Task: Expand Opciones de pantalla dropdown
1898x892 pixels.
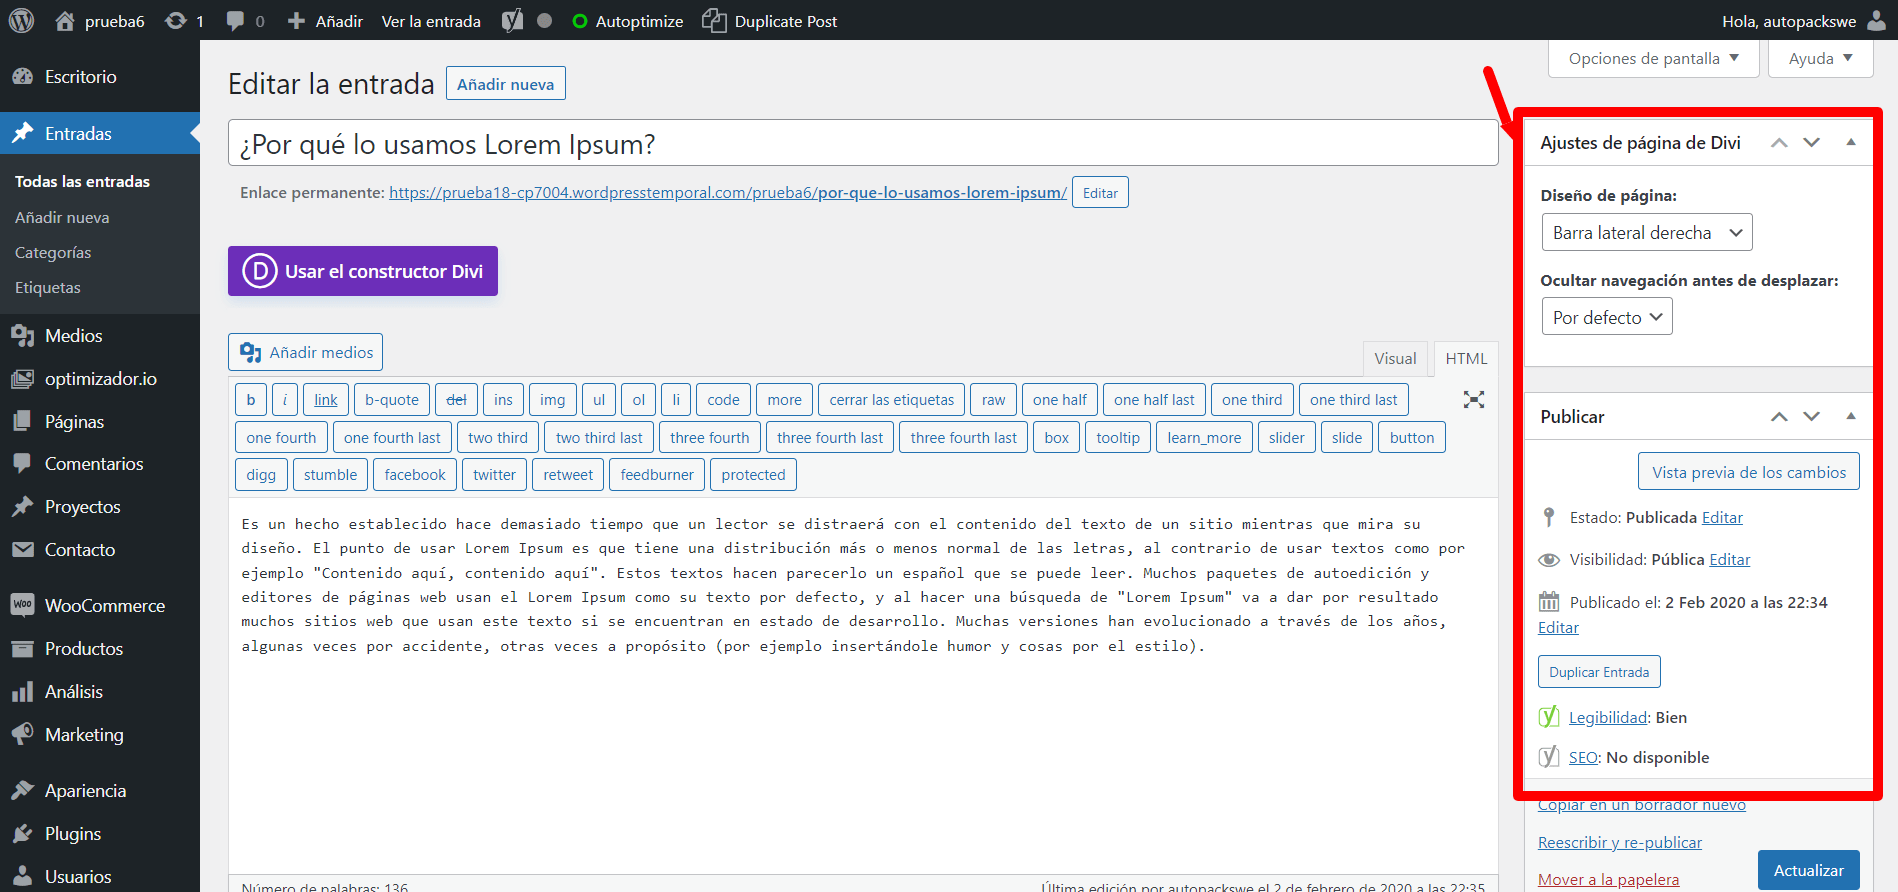Action: click(1654, 58)
